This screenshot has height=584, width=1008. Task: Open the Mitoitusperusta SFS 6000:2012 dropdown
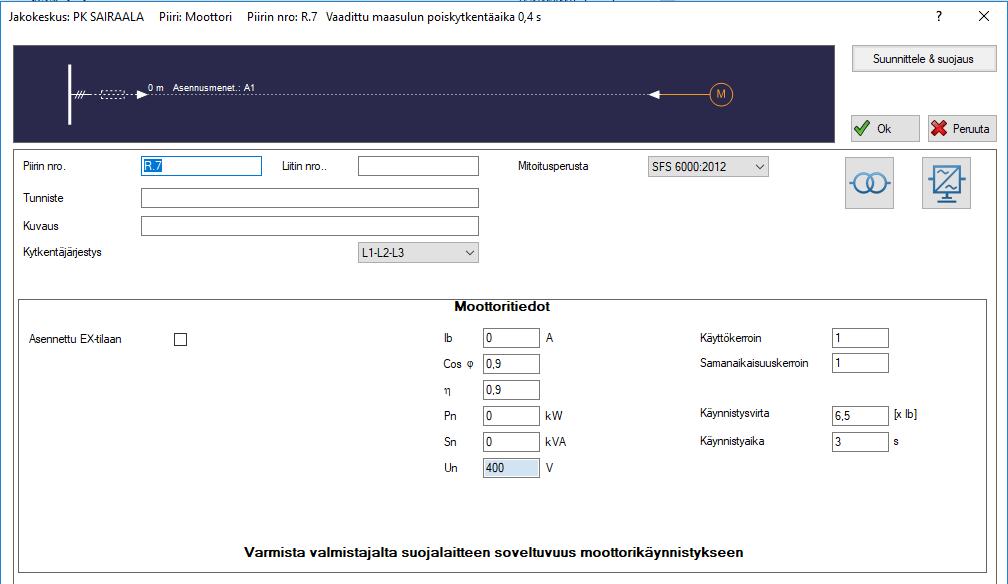(708, 167)
